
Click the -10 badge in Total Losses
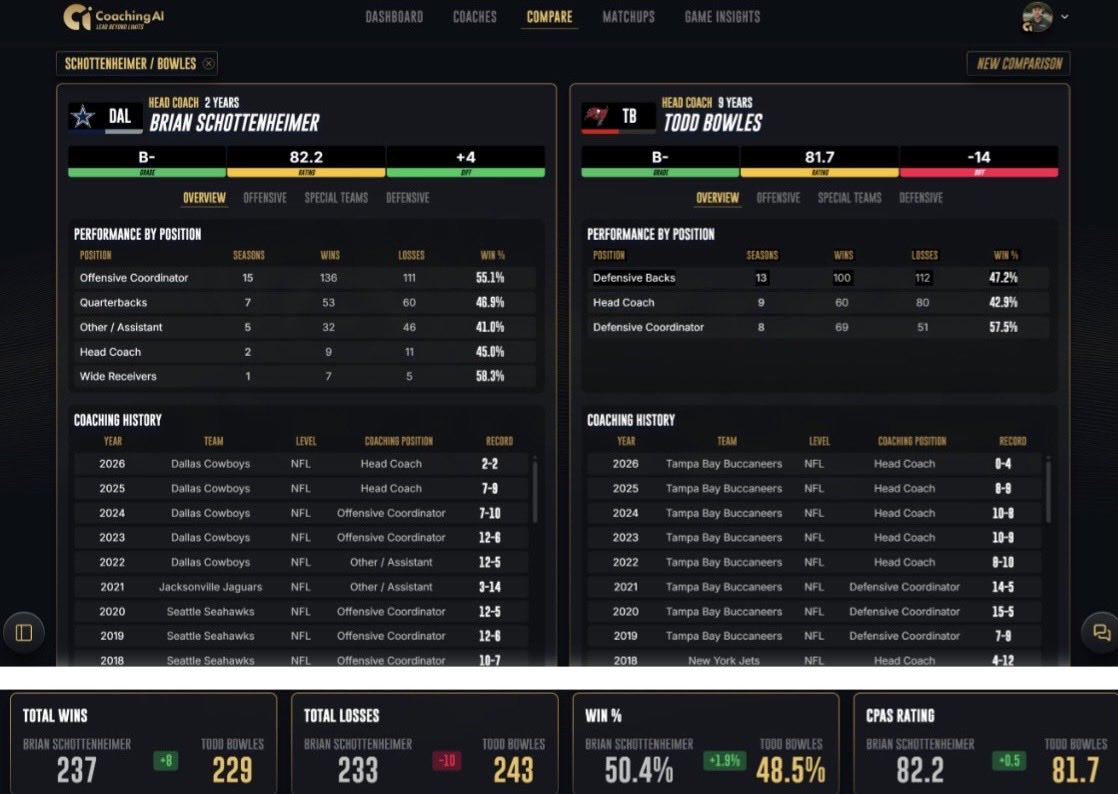[447, 761]
